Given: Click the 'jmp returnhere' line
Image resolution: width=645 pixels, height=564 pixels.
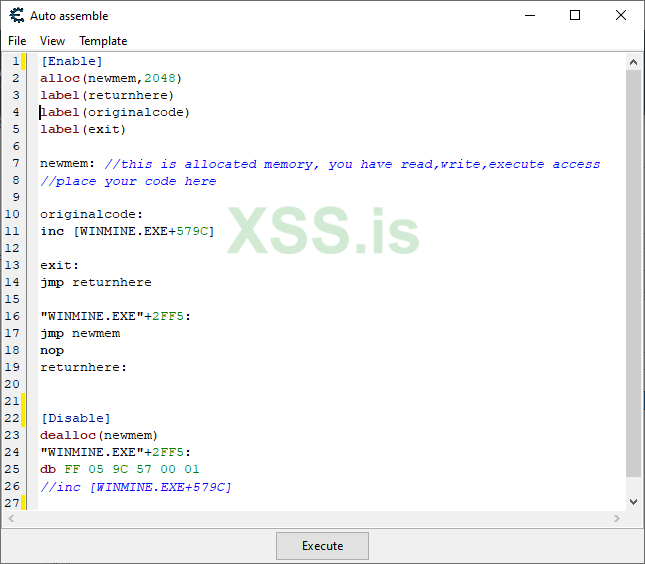Looking at the screenshot, I should (x=96, y=282).
